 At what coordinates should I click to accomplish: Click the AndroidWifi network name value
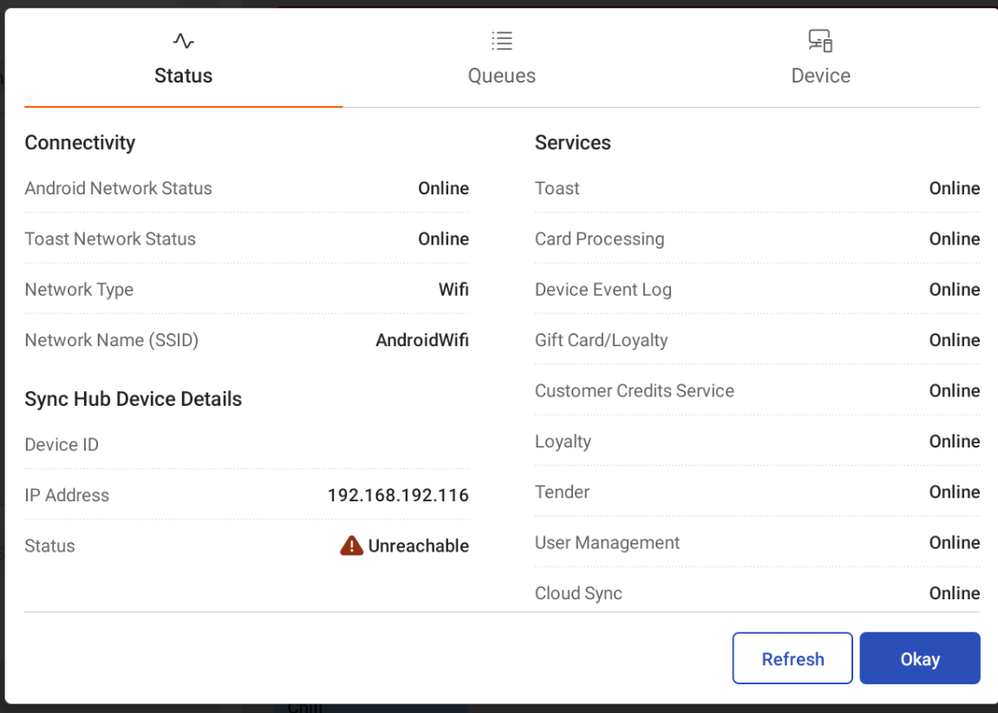click(422, 340)
